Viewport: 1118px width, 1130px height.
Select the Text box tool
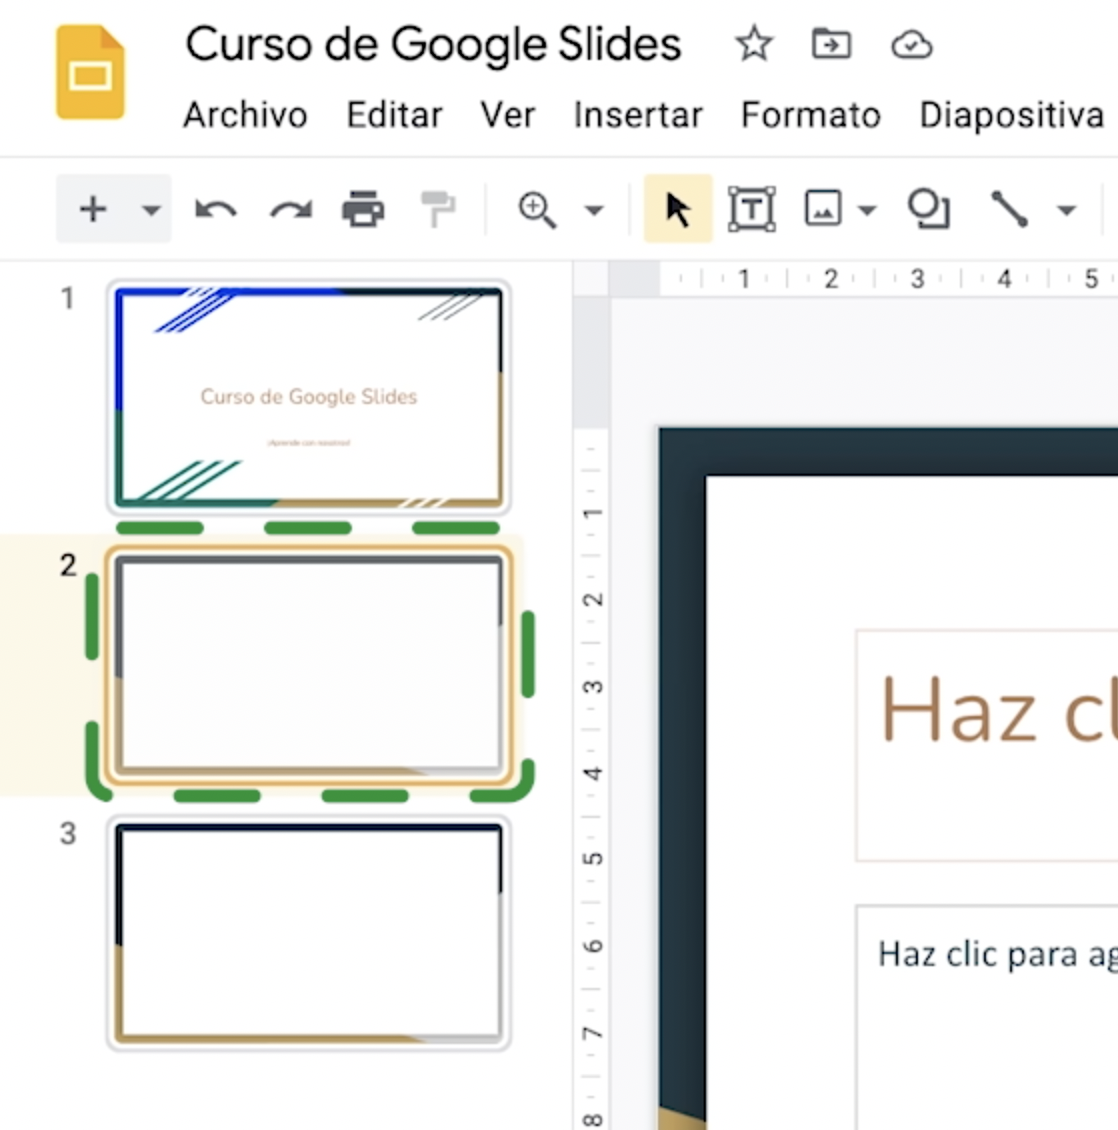751,208
